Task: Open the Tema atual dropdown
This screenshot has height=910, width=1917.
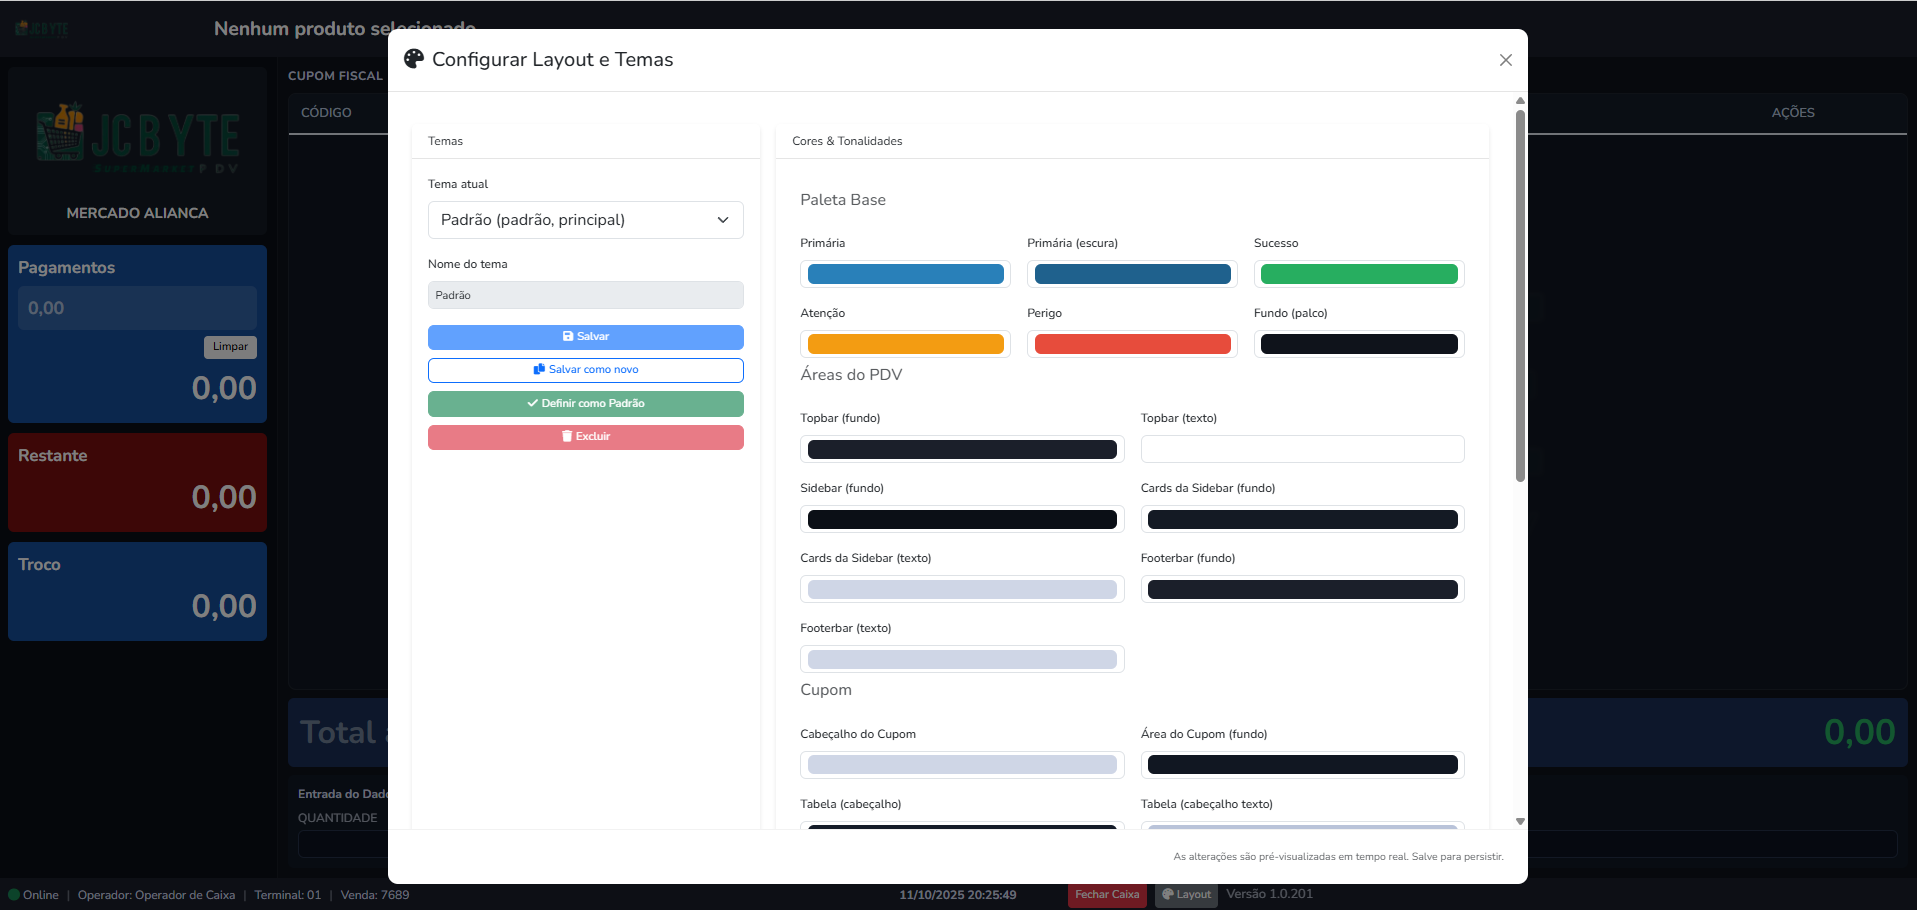Action: 585,220
